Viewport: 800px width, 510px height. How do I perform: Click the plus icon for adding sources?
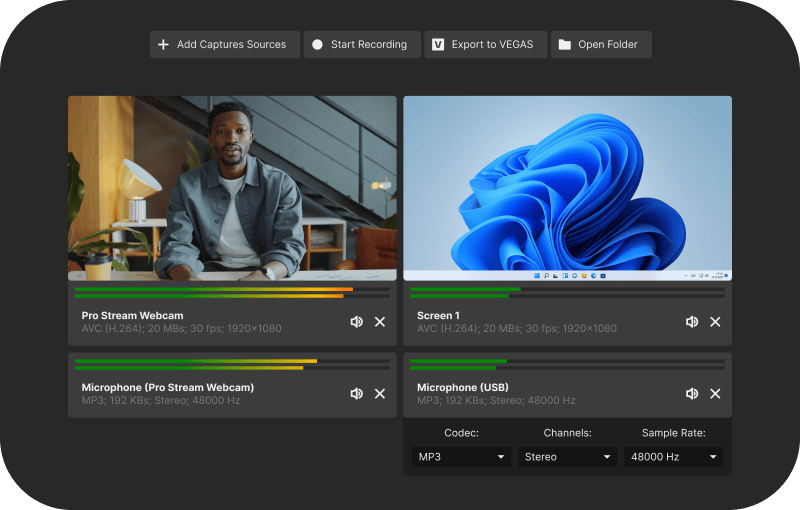[x=164, y=45]
